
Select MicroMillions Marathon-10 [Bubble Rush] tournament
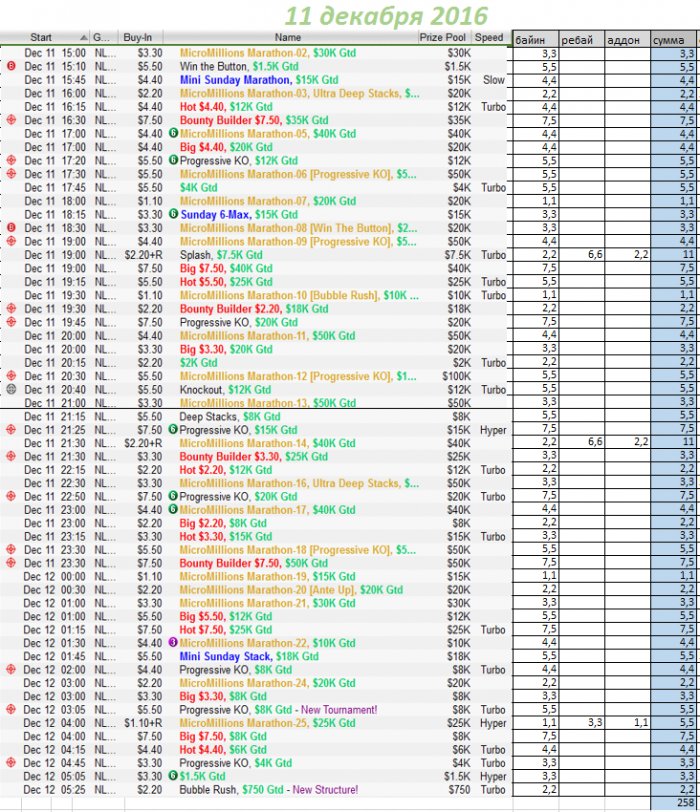click(299, 295)
